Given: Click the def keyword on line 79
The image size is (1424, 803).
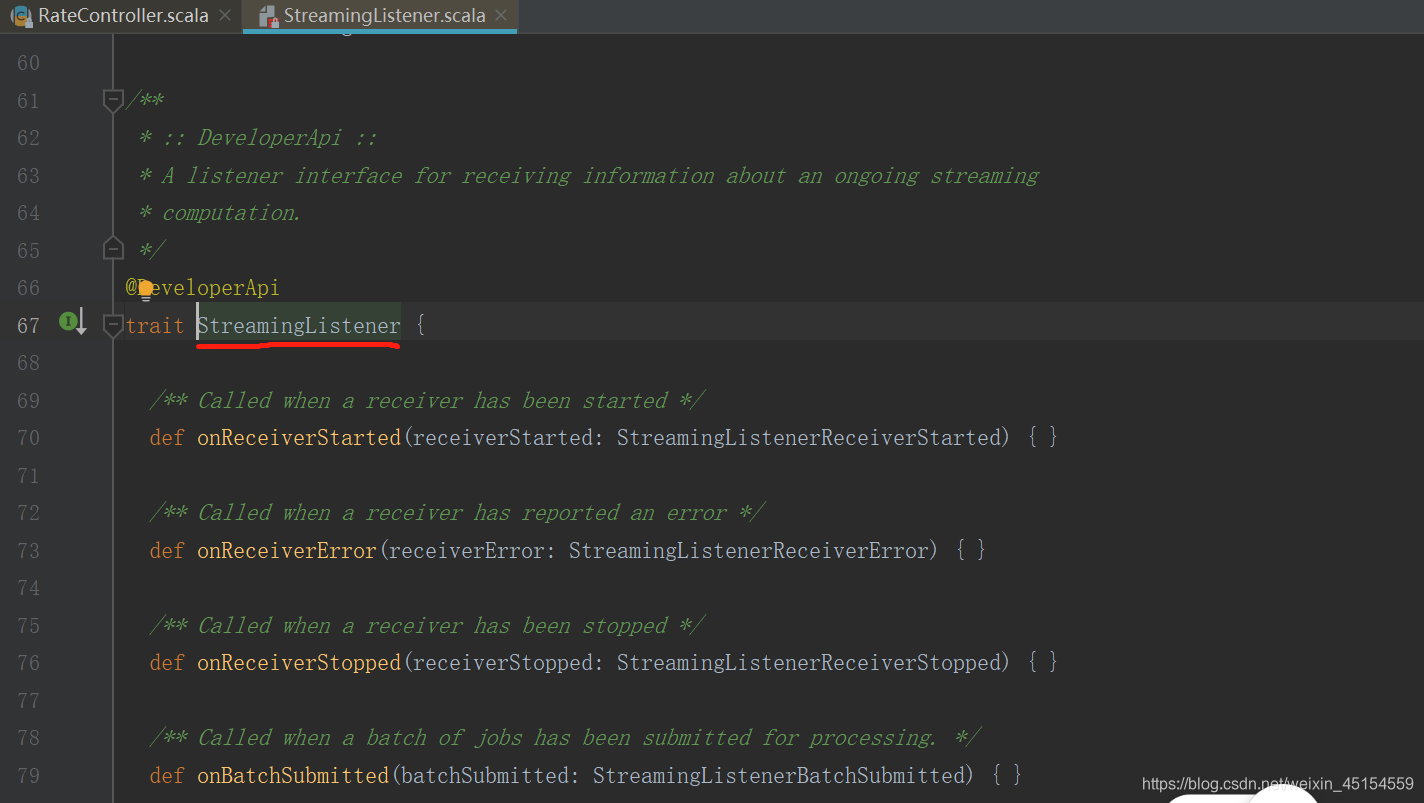Looking at the screenshot, I should [x=167, y=775].
